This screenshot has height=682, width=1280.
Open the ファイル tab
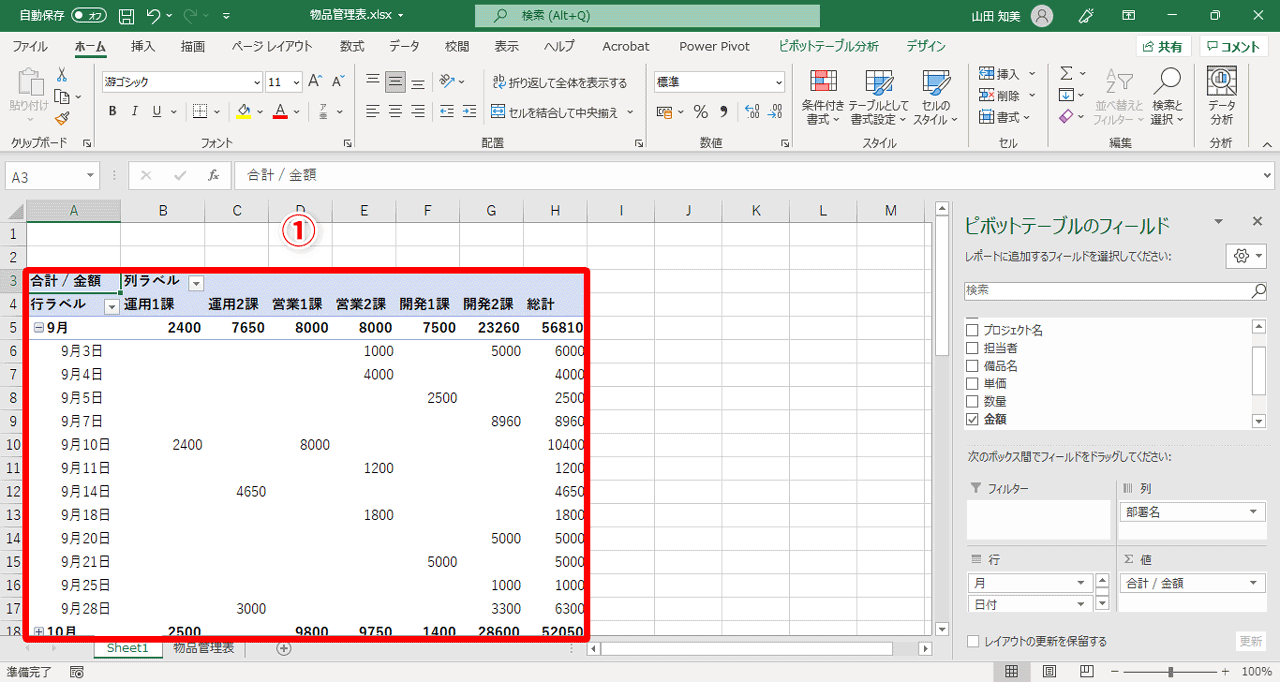pos(30,46)
